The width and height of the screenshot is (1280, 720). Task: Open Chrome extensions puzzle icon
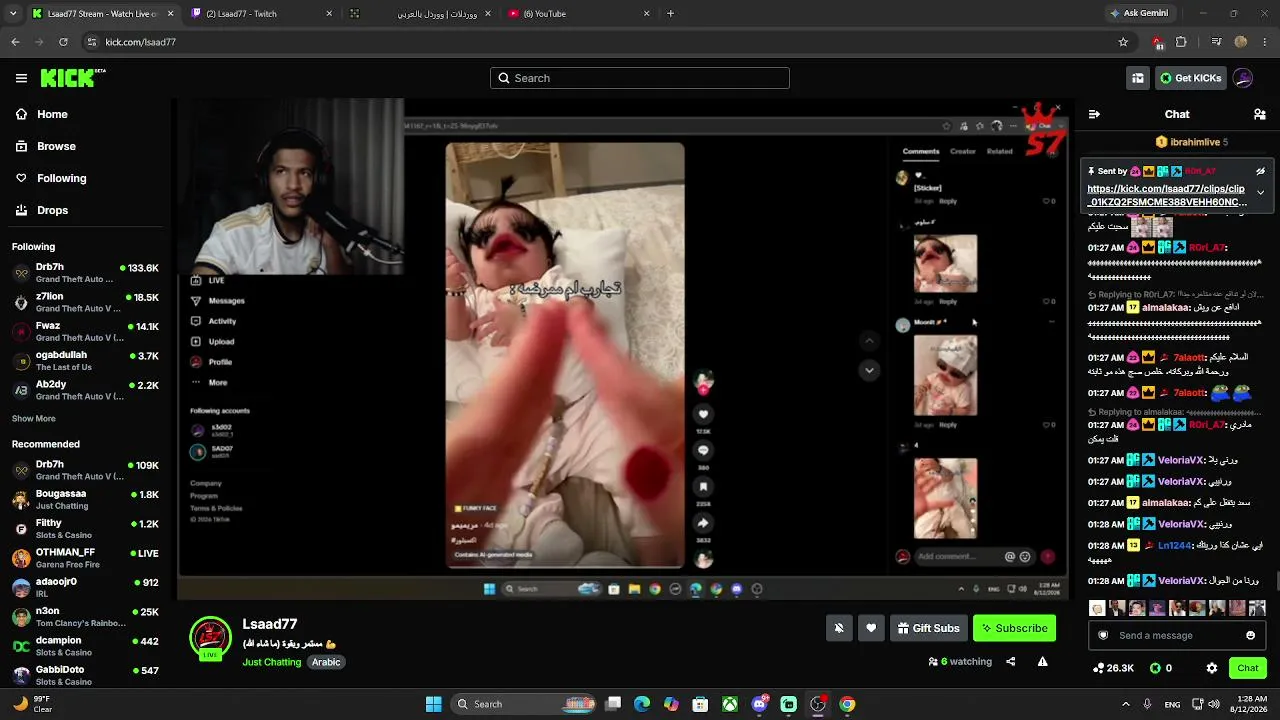[x=1181, y=42]
